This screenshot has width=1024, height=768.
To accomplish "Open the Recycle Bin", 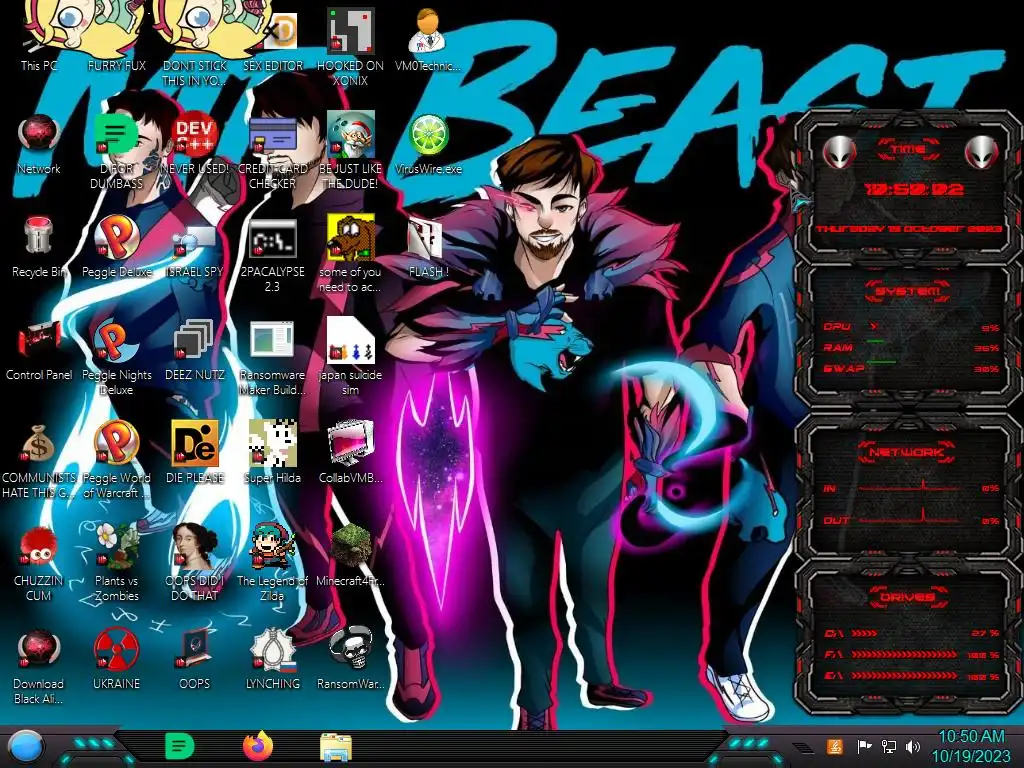I will point(39,247).
